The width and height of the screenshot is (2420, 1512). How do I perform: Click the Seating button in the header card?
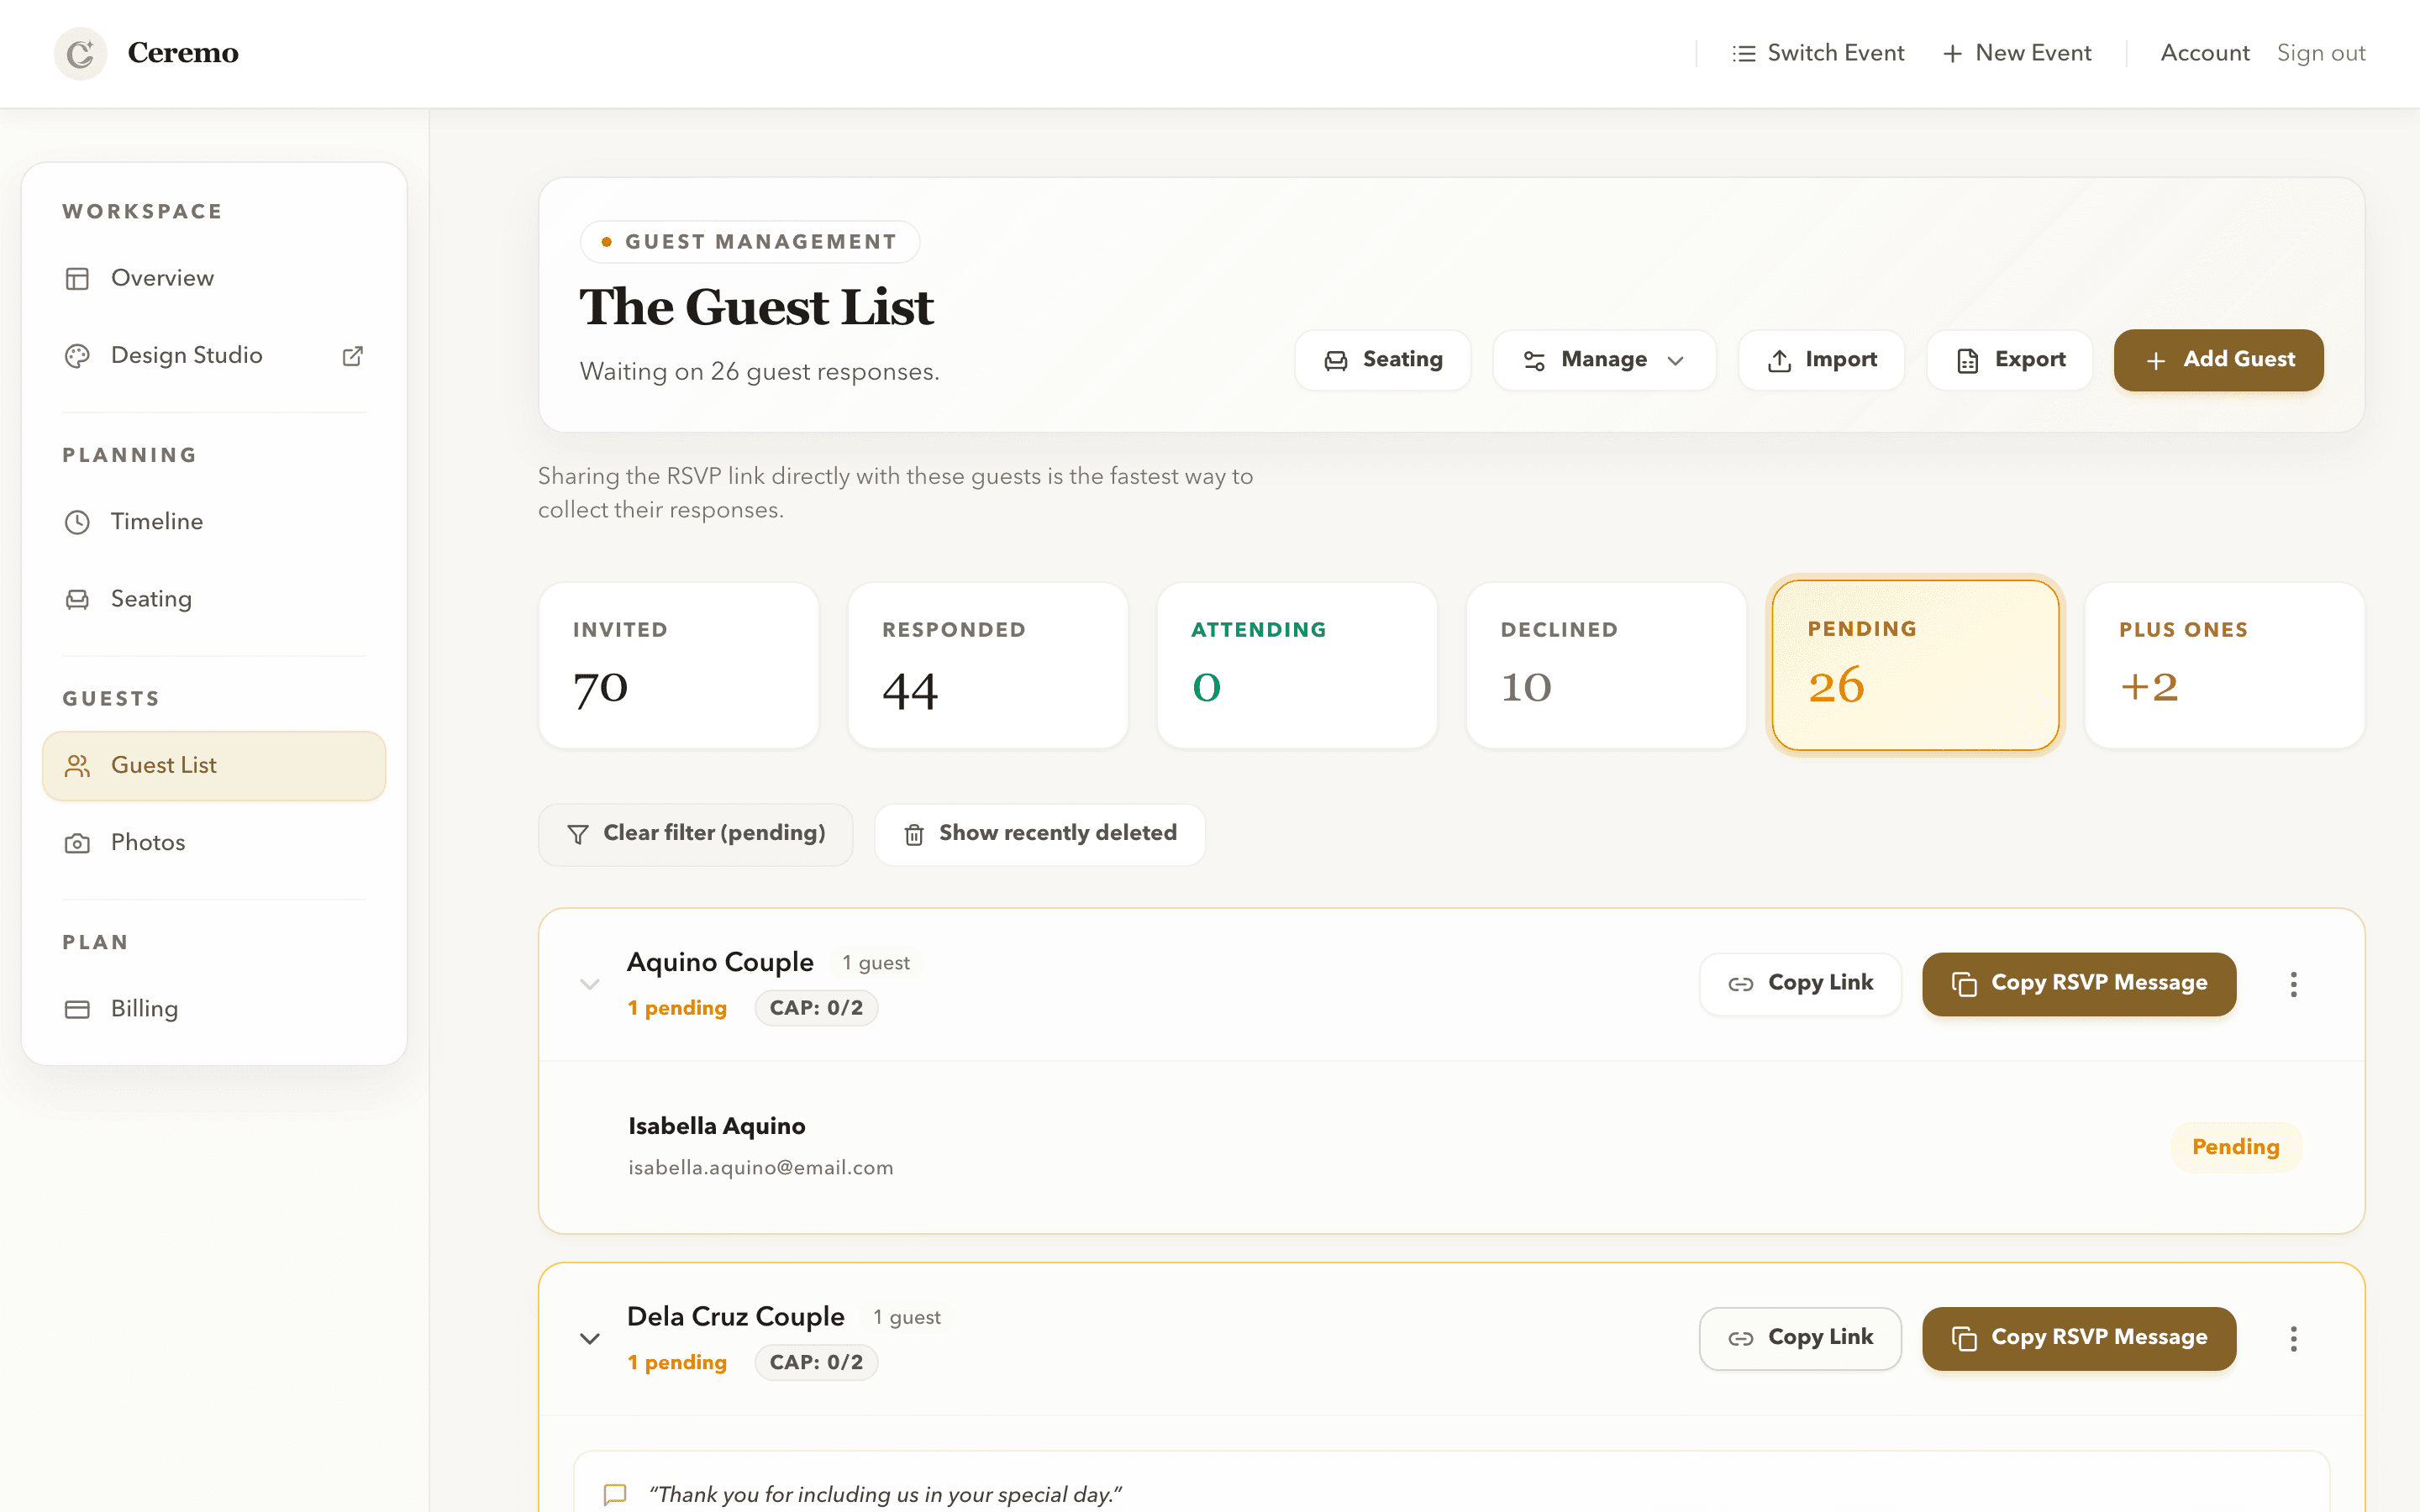click(x=1382, y=360)
